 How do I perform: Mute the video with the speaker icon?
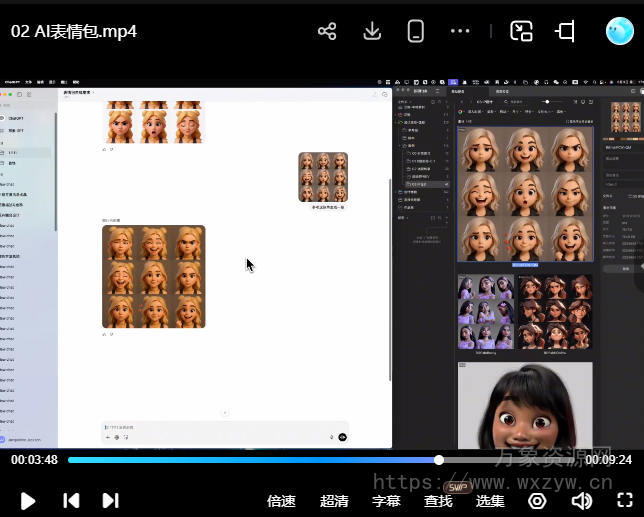pos(581,500)
